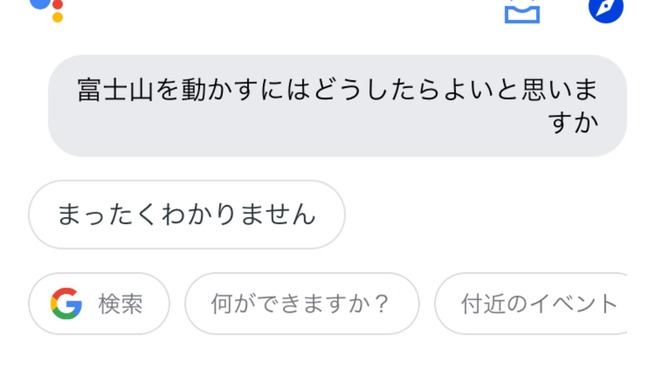This screenshot has width=655, height=368.
Task: Tap the Google Assistant logo
Action: (46, 9)
